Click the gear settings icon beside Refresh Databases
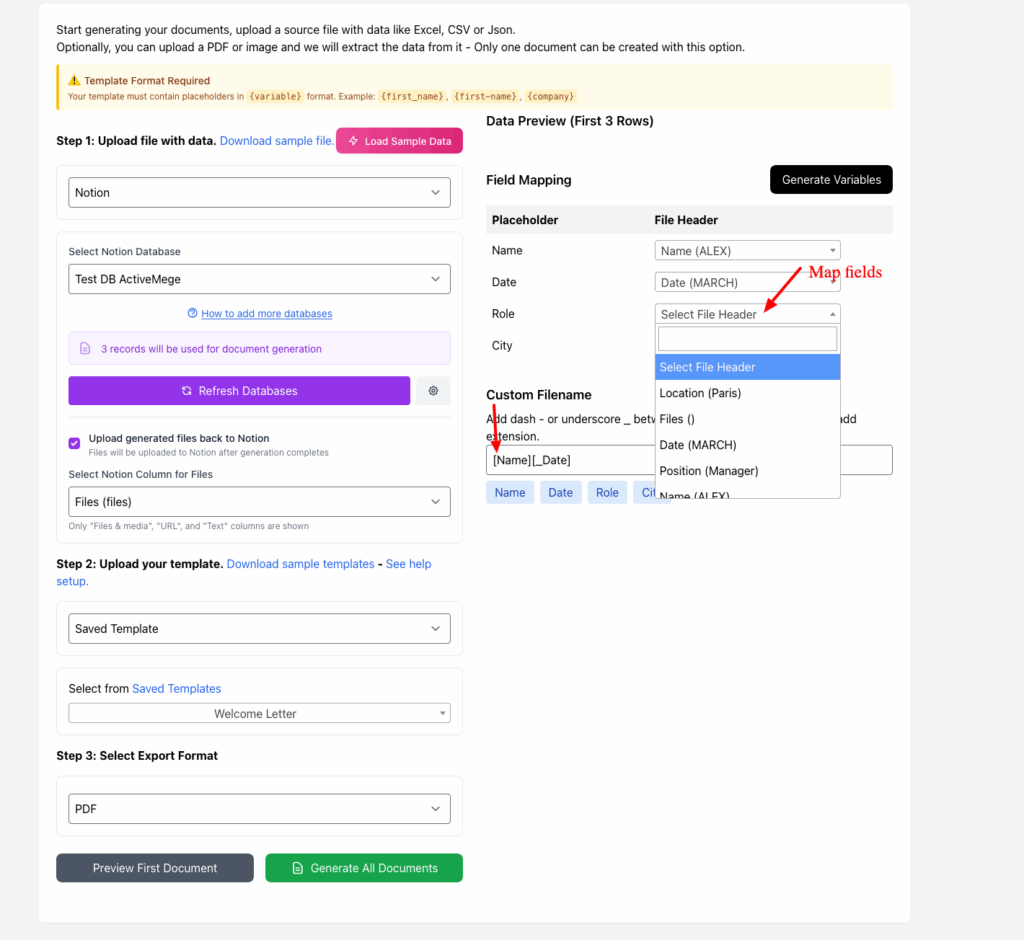 tap(433, 391)
